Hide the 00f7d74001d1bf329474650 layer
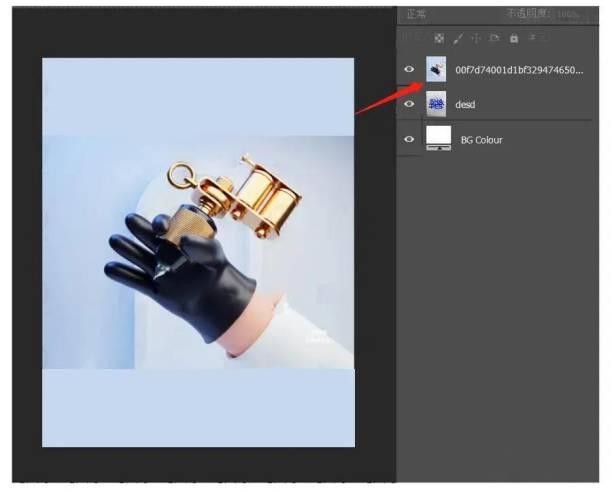This screenshot has height=492, width=612. point(408,69)
